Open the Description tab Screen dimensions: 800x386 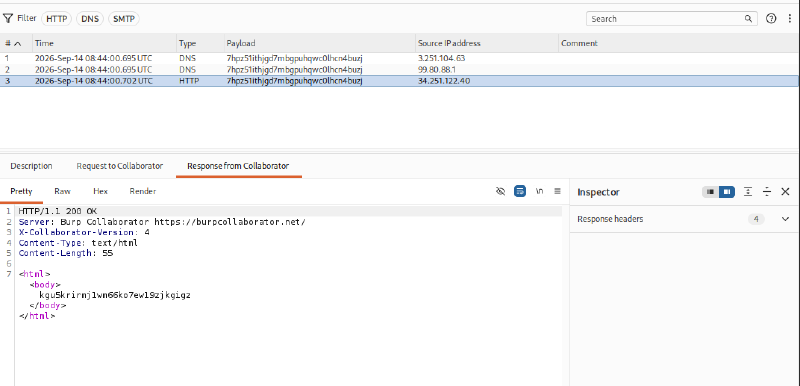pos(31,166)
